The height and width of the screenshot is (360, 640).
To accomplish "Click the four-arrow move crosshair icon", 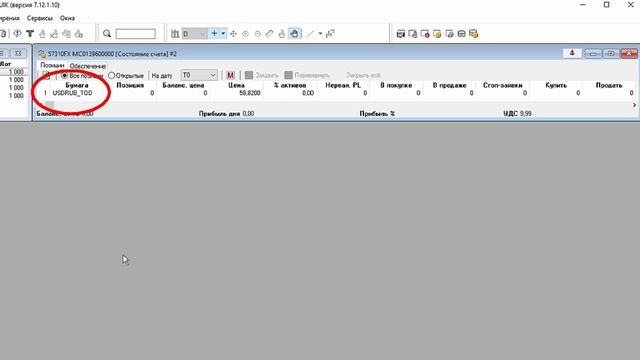I will 233,34.
